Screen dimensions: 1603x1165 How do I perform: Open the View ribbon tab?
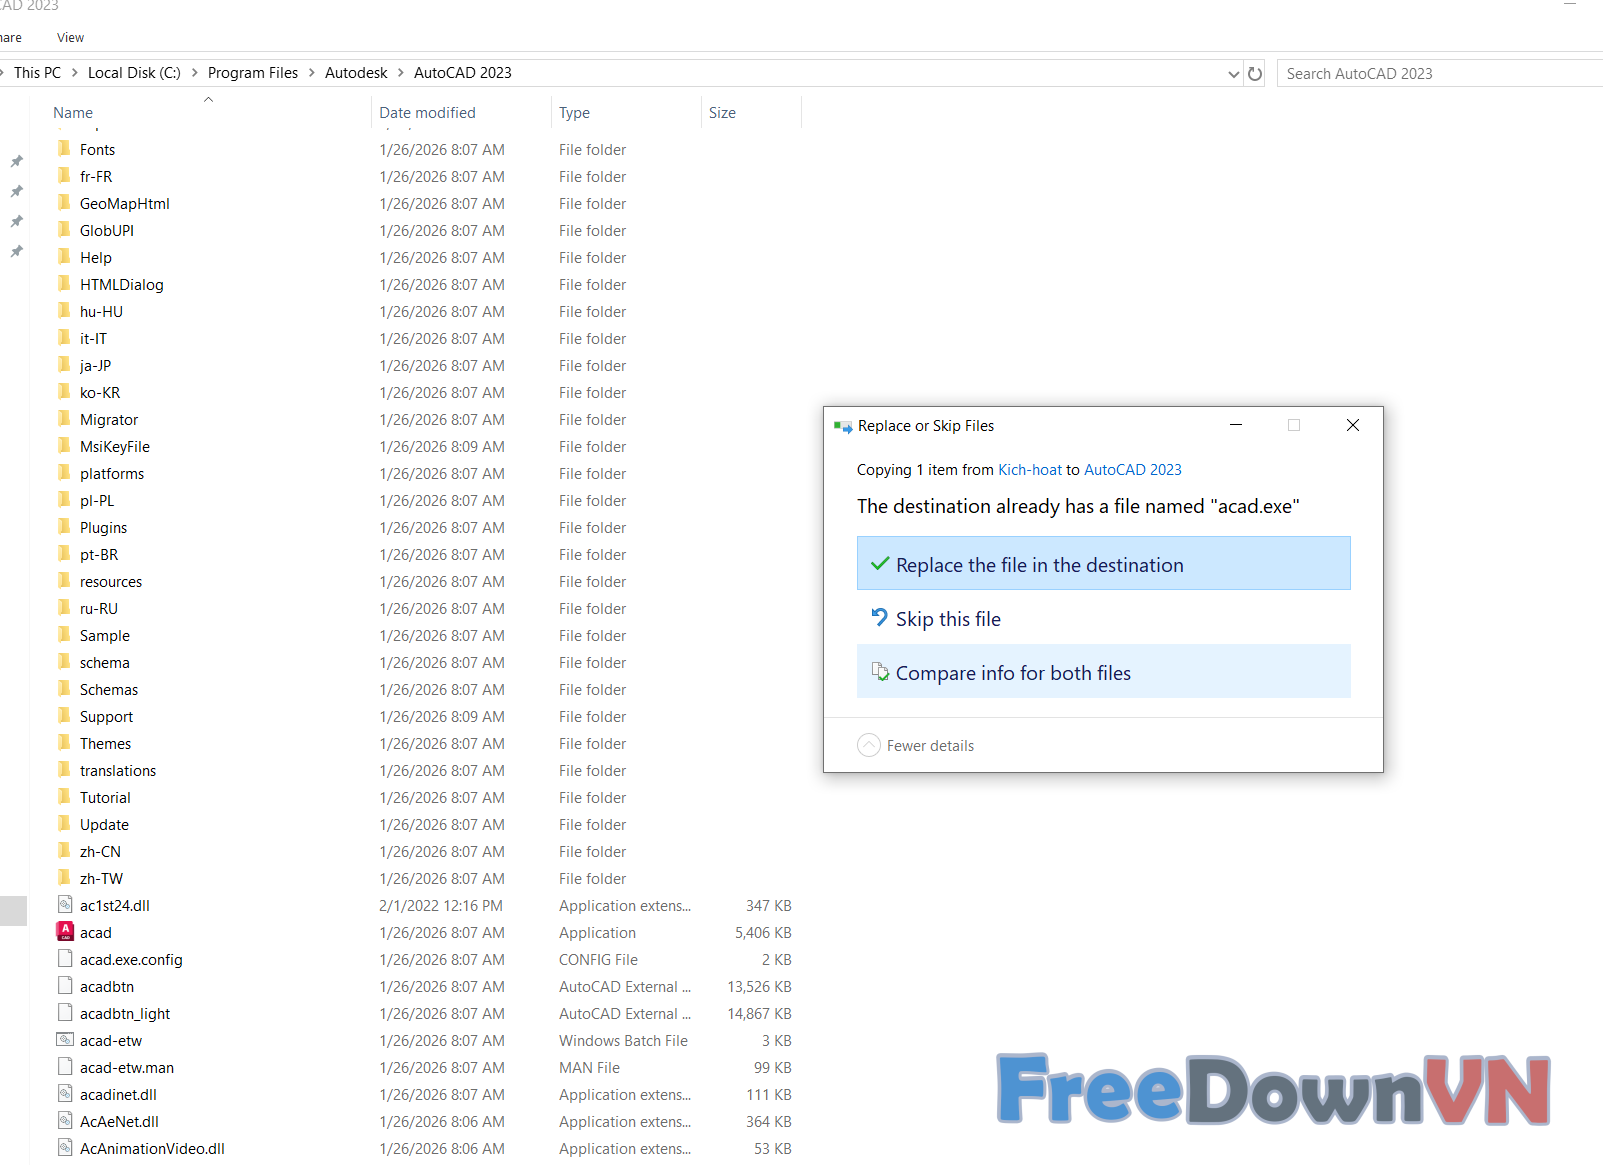(x=70, y=38)
